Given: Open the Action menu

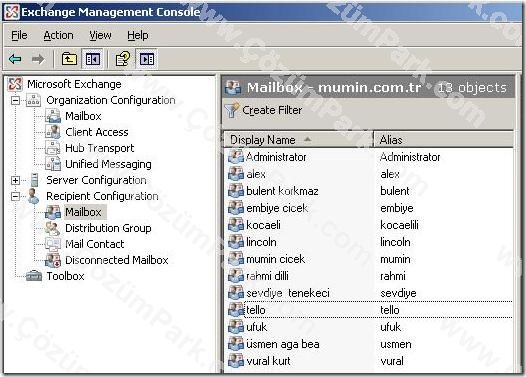Looking at the screenshot, I should [58, 35].
